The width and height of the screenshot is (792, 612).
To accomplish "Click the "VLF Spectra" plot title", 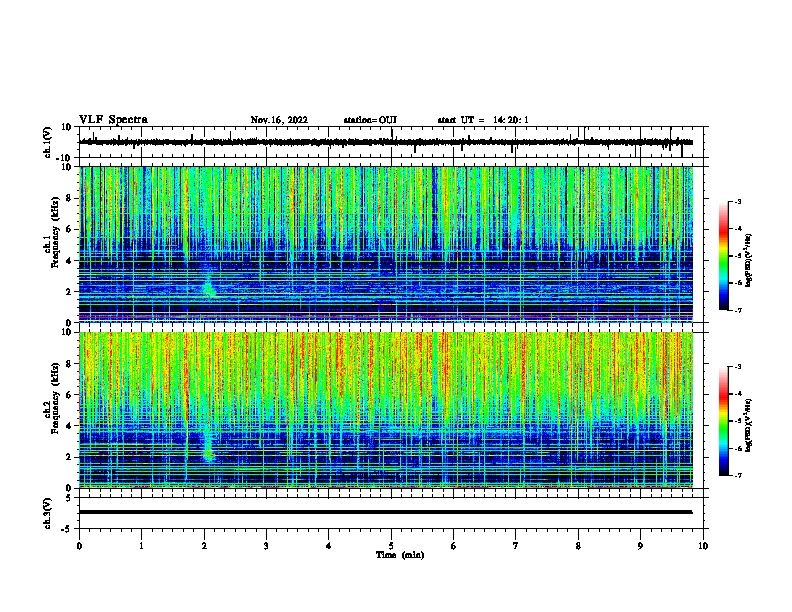I will (x=113, y=120).
